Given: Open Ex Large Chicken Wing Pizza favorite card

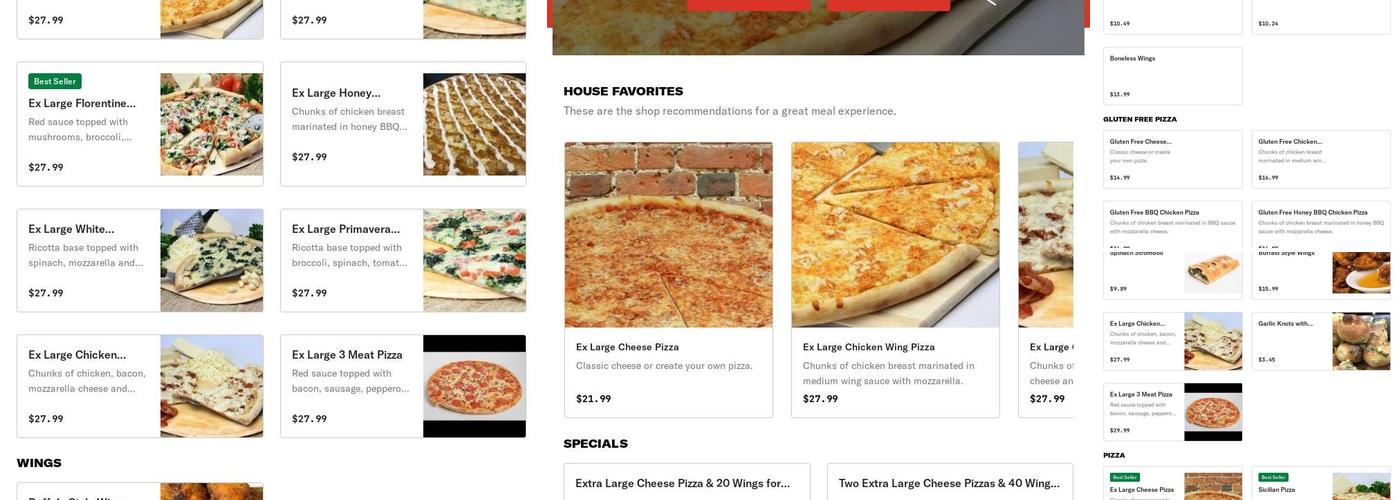Looking at the screenshot, I should tap(895, 280).
